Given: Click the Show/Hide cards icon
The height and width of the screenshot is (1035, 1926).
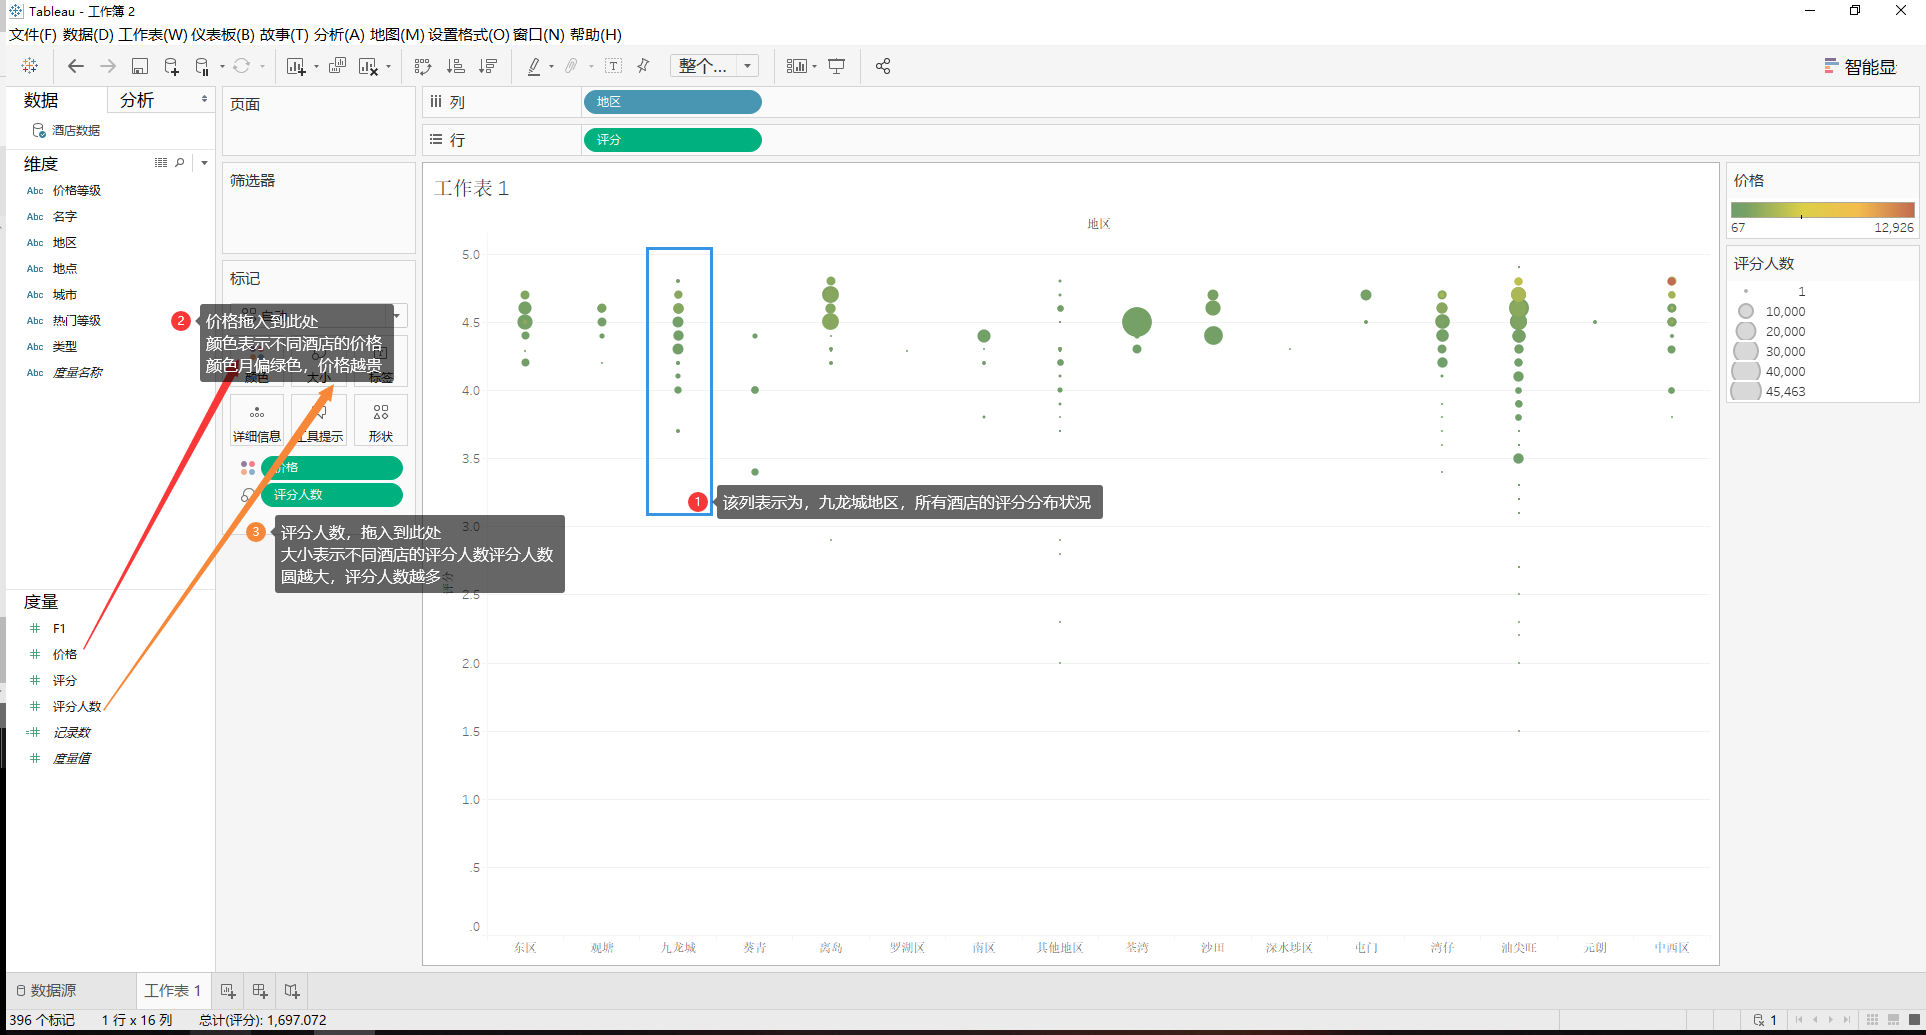Looking at the screenshot, I should tap(796, 66).
